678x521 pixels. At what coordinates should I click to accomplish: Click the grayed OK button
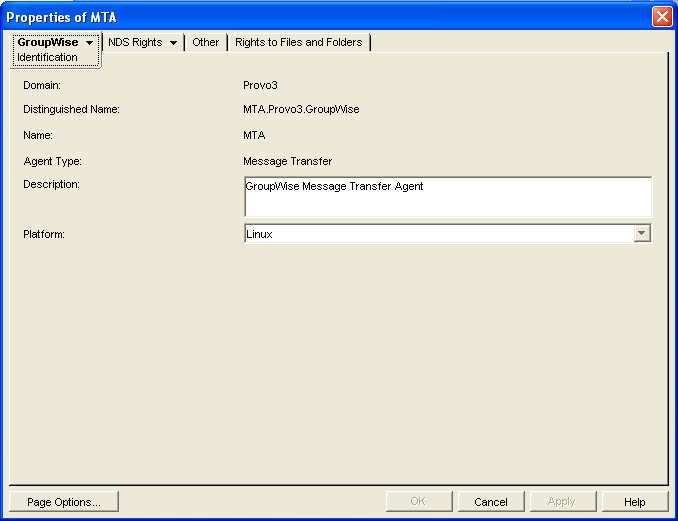(419, 502)
